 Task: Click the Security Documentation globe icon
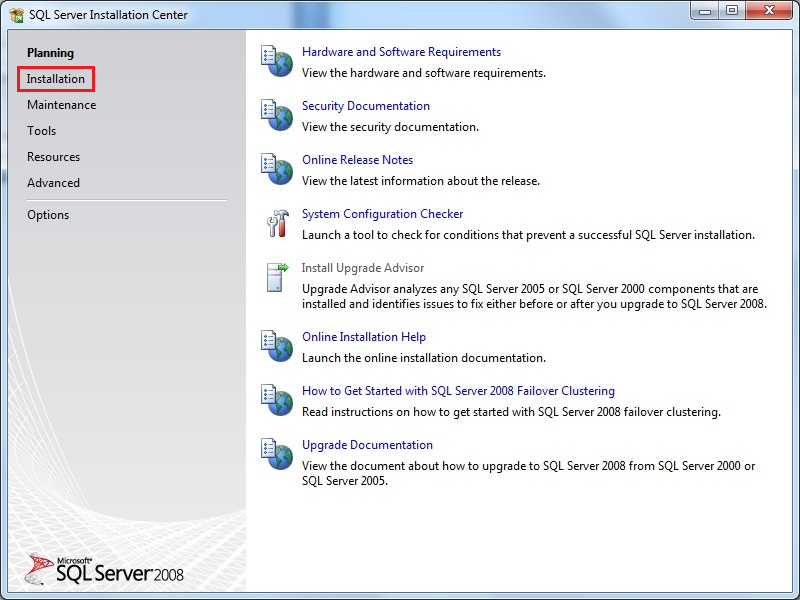(x=277, y=115)
